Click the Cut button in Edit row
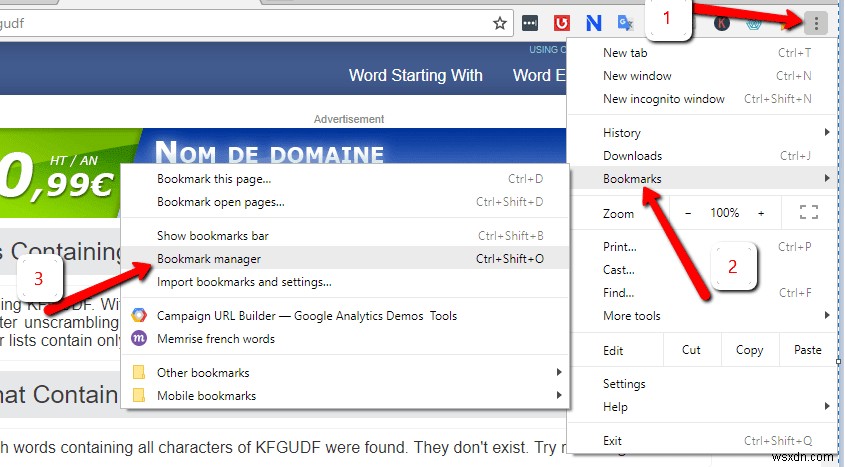This screenshot has height=467, width=845. [691, 350]
